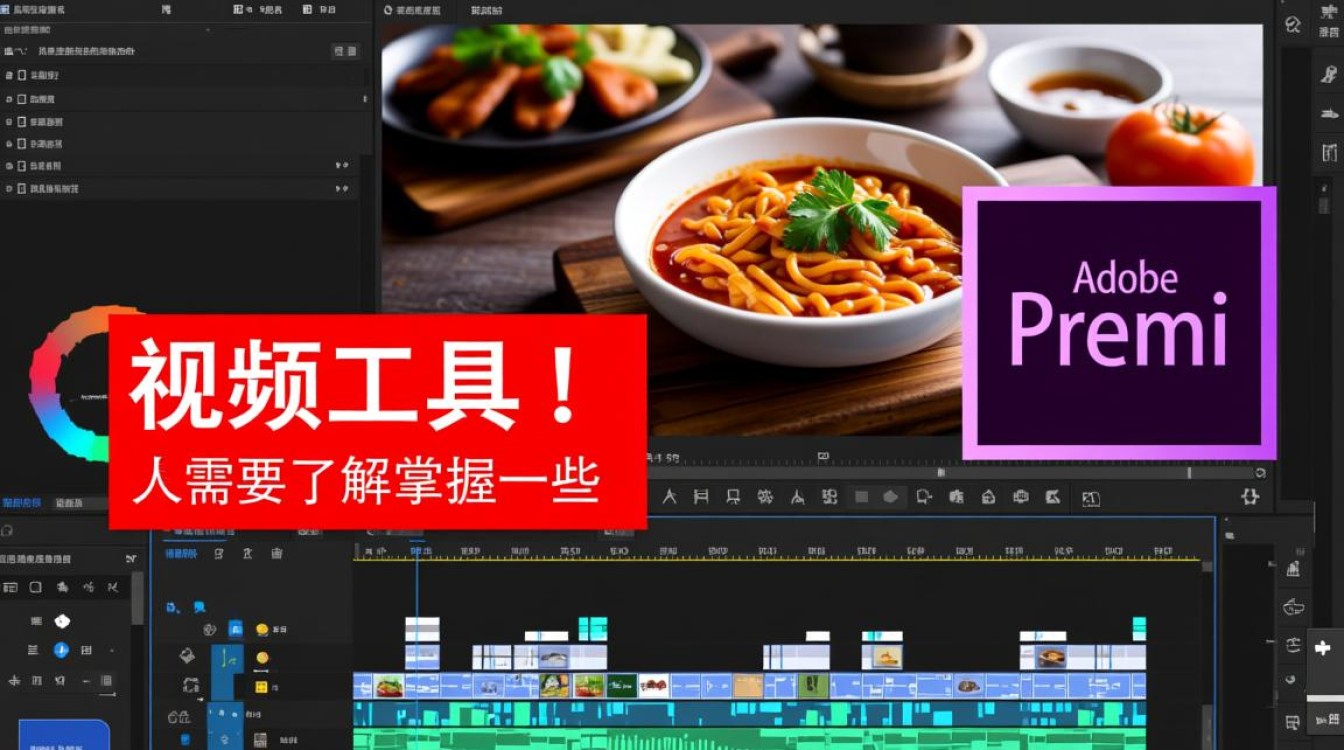The image size is (1344, 750).
Task: Select the tomato salad thumbnail clip at the timeline start
Action: pyautogui.click(x=388, y=686)
